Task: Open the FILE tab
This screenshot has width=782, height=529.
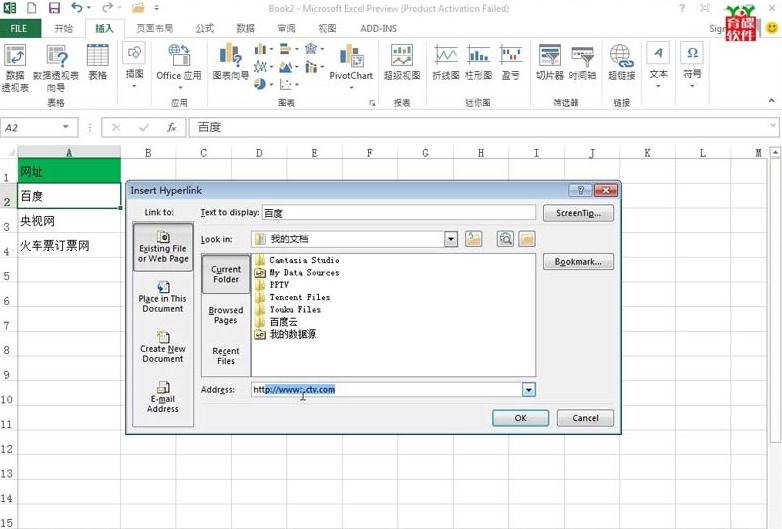Action: (19, 28)
